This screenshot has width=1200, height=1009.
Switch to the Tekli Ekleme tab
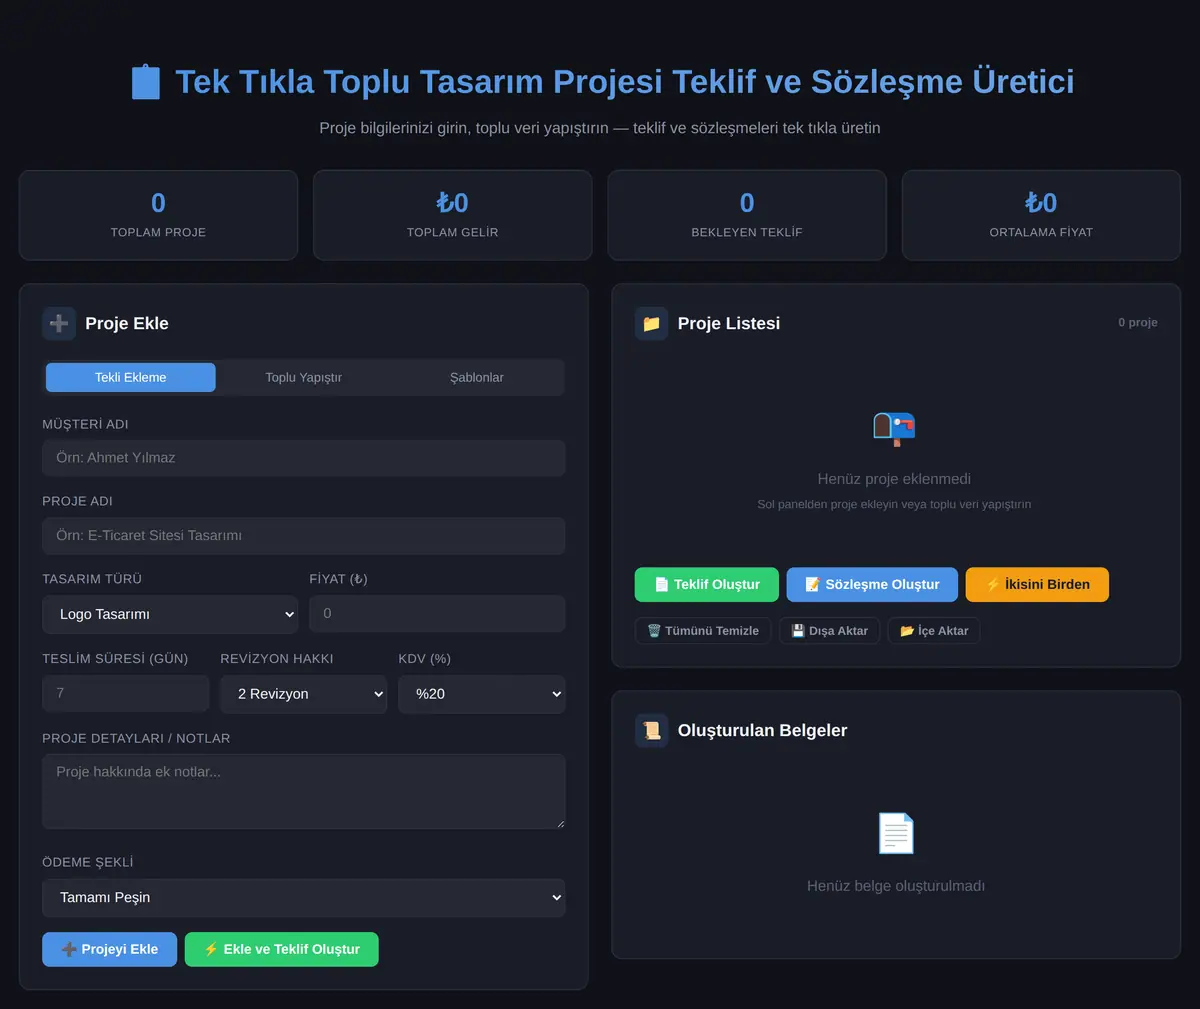tap(131, 377)
